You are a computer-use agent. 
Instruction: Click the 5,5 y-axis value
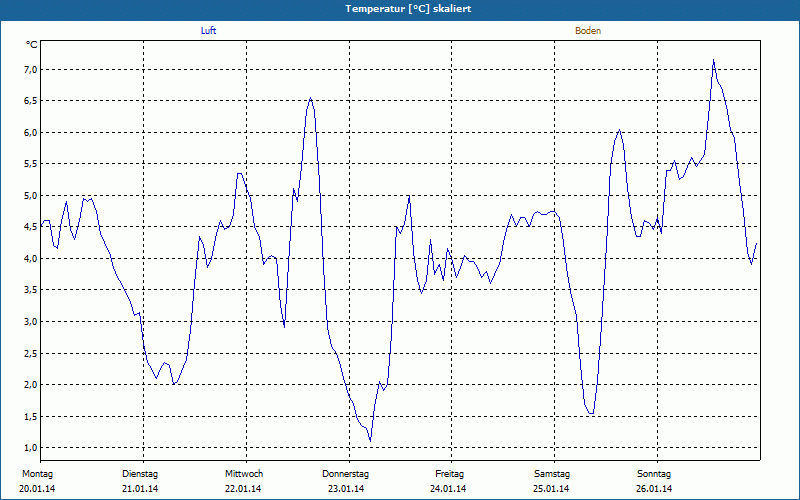32,164
